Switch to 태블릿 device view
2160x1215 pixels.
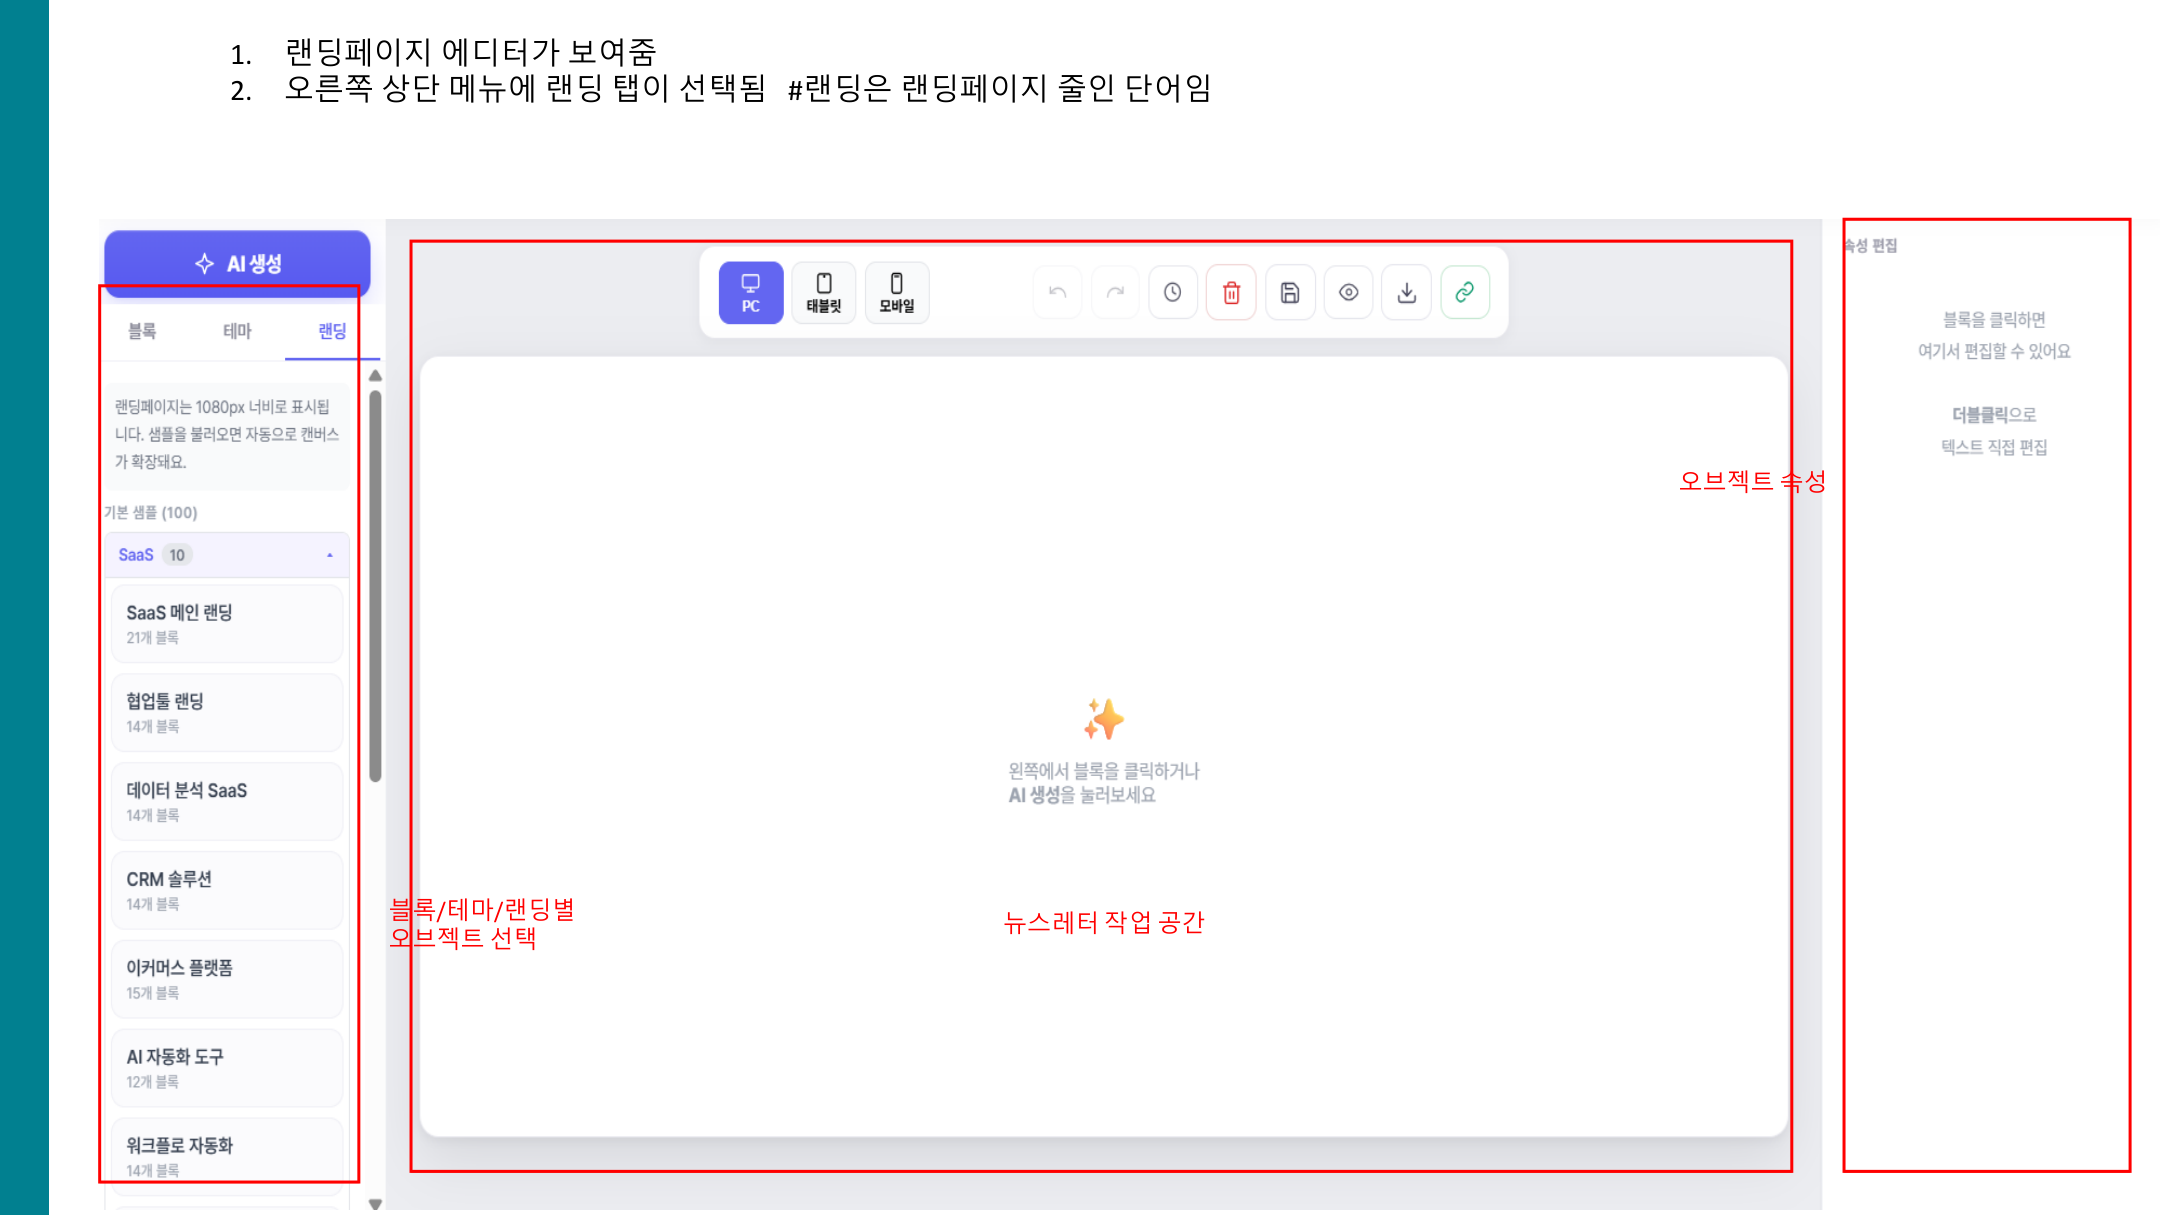pos(824,293)
